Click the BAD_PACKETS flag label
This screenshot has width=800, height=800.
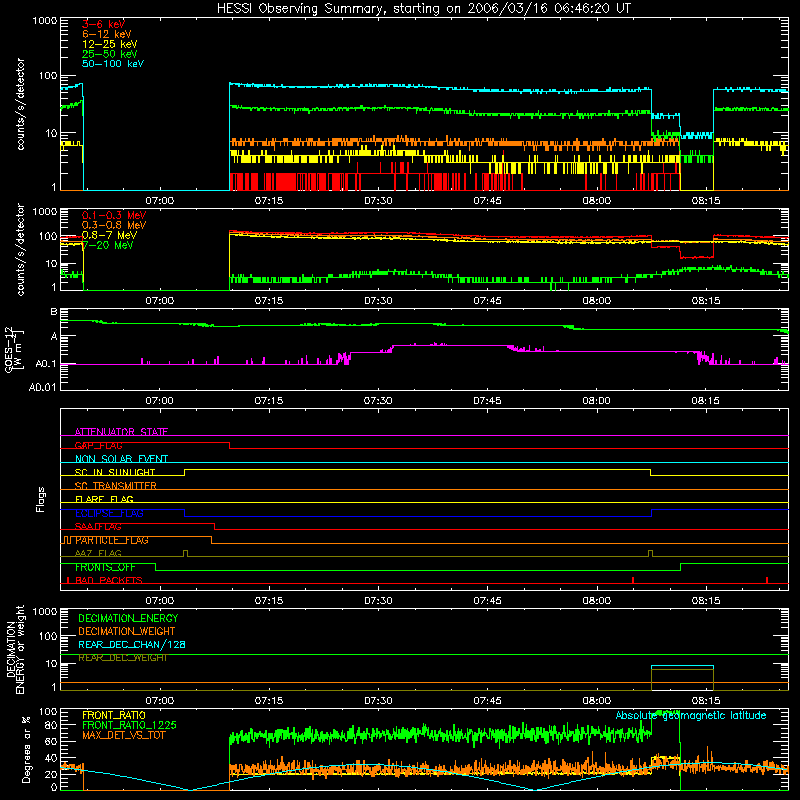109,580
